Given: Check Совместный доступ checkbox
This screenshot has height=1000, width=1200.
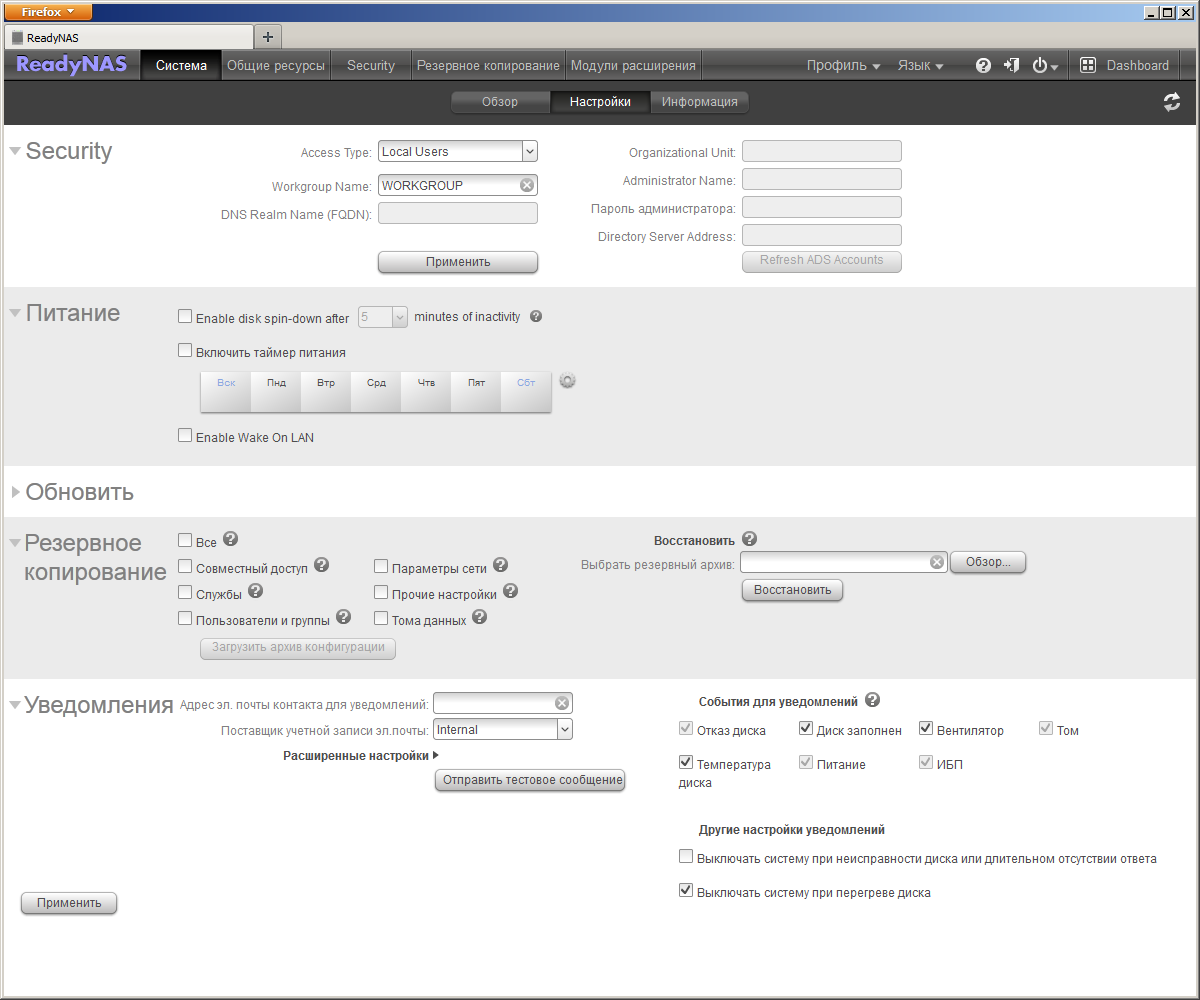Looking at the screenshot, I should (x=184, y=566).
